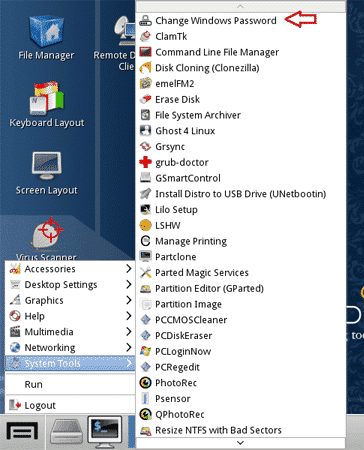
Task: Click the red cross grub-doctor icon
Action: [145, 162]
